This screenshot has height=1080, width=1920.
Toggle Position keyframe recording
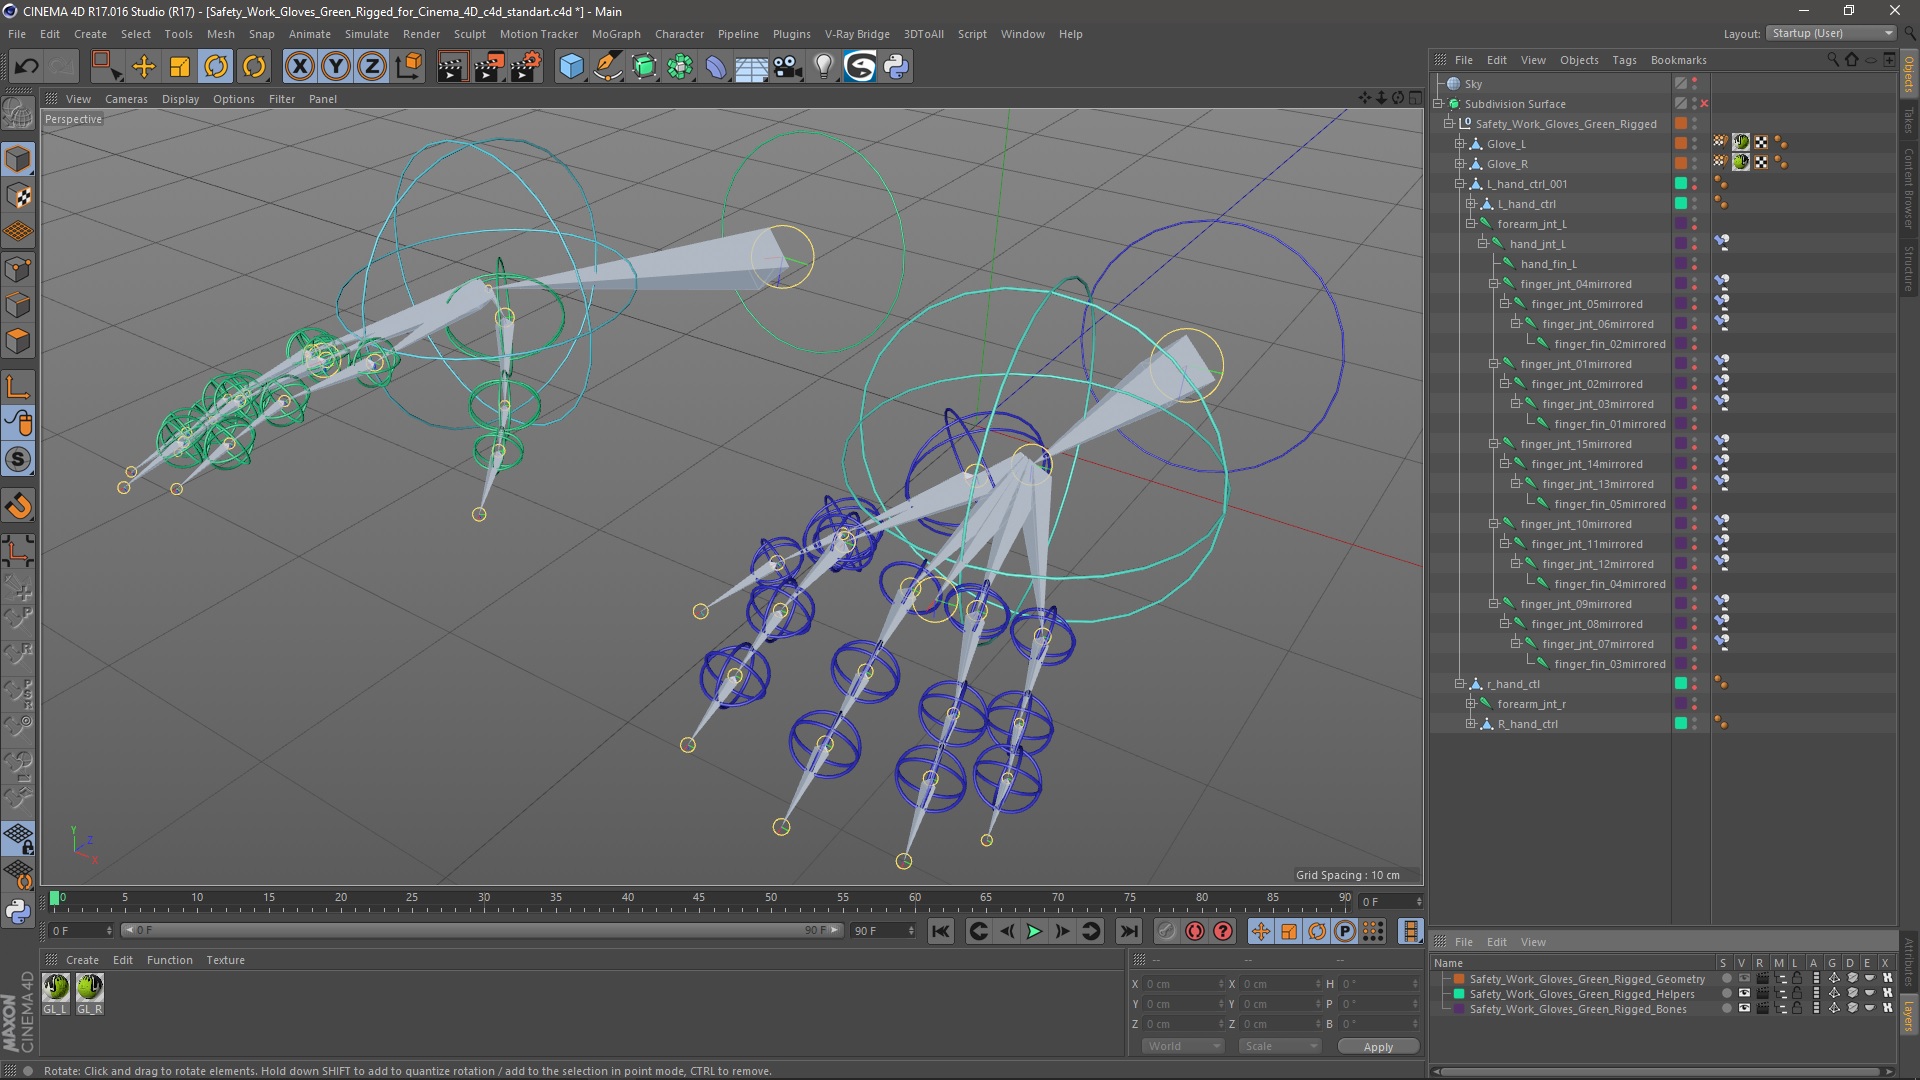click(1260, 931)
